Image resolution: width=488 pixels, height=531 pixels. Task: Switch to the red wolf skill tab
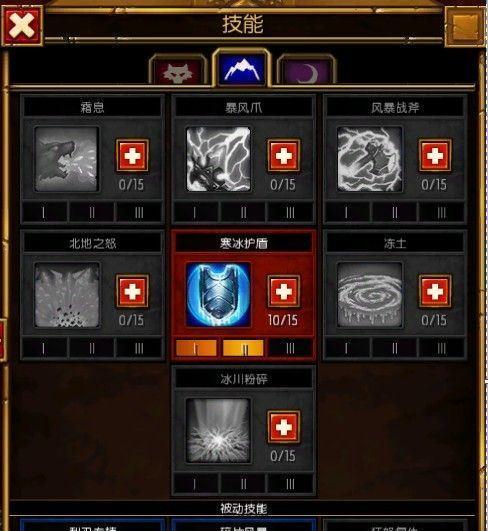coord(177,72)
